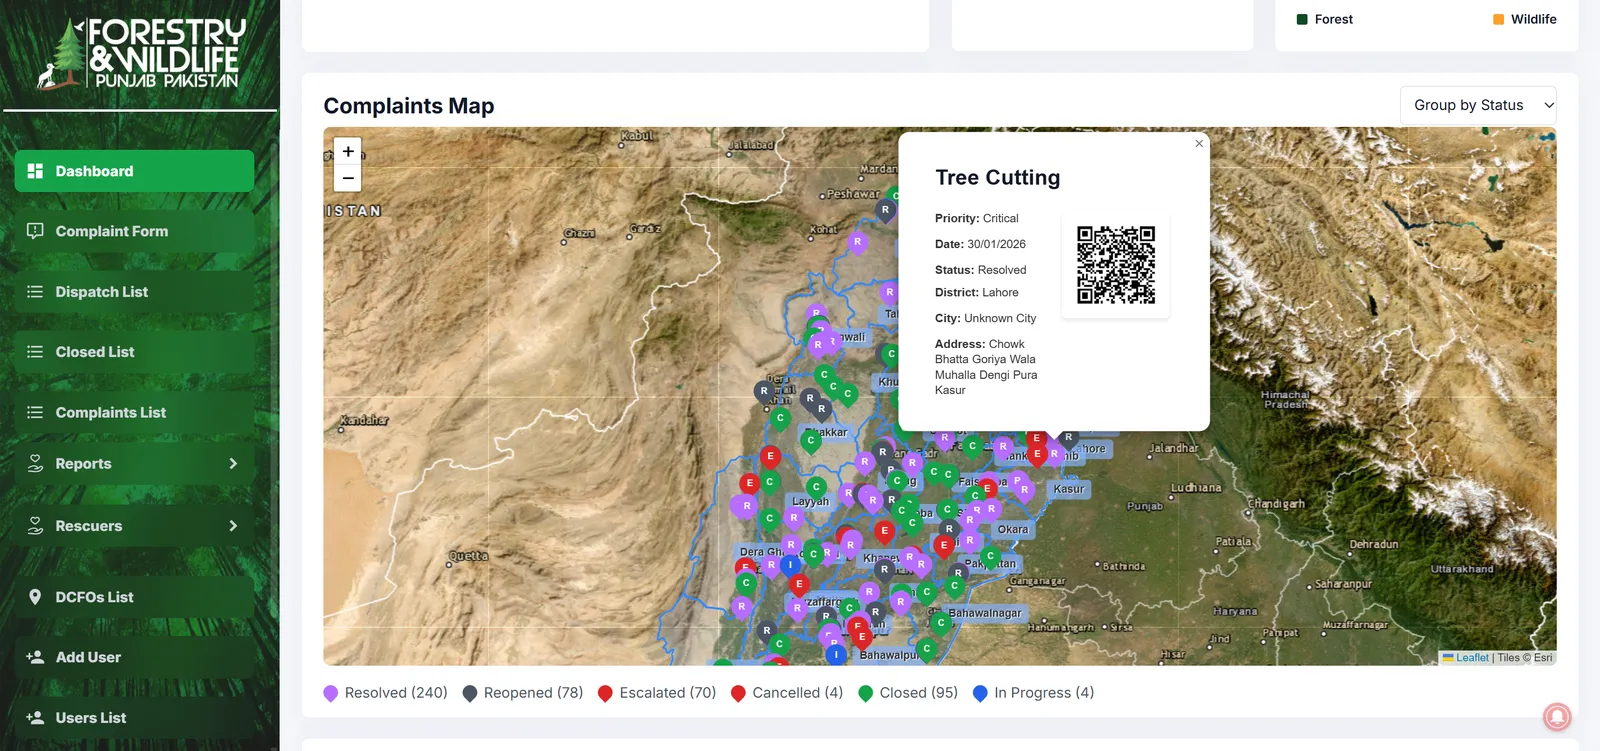The height and width of the screenshot is (751, 1600).
Task: Click the Users List icon
Action: point(35,718)
